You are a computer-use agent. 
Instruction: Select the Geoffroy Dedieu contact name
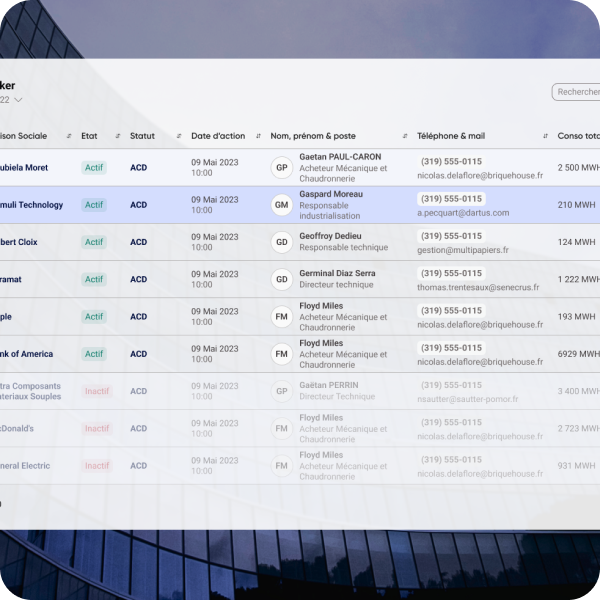[x=330, y=237]
